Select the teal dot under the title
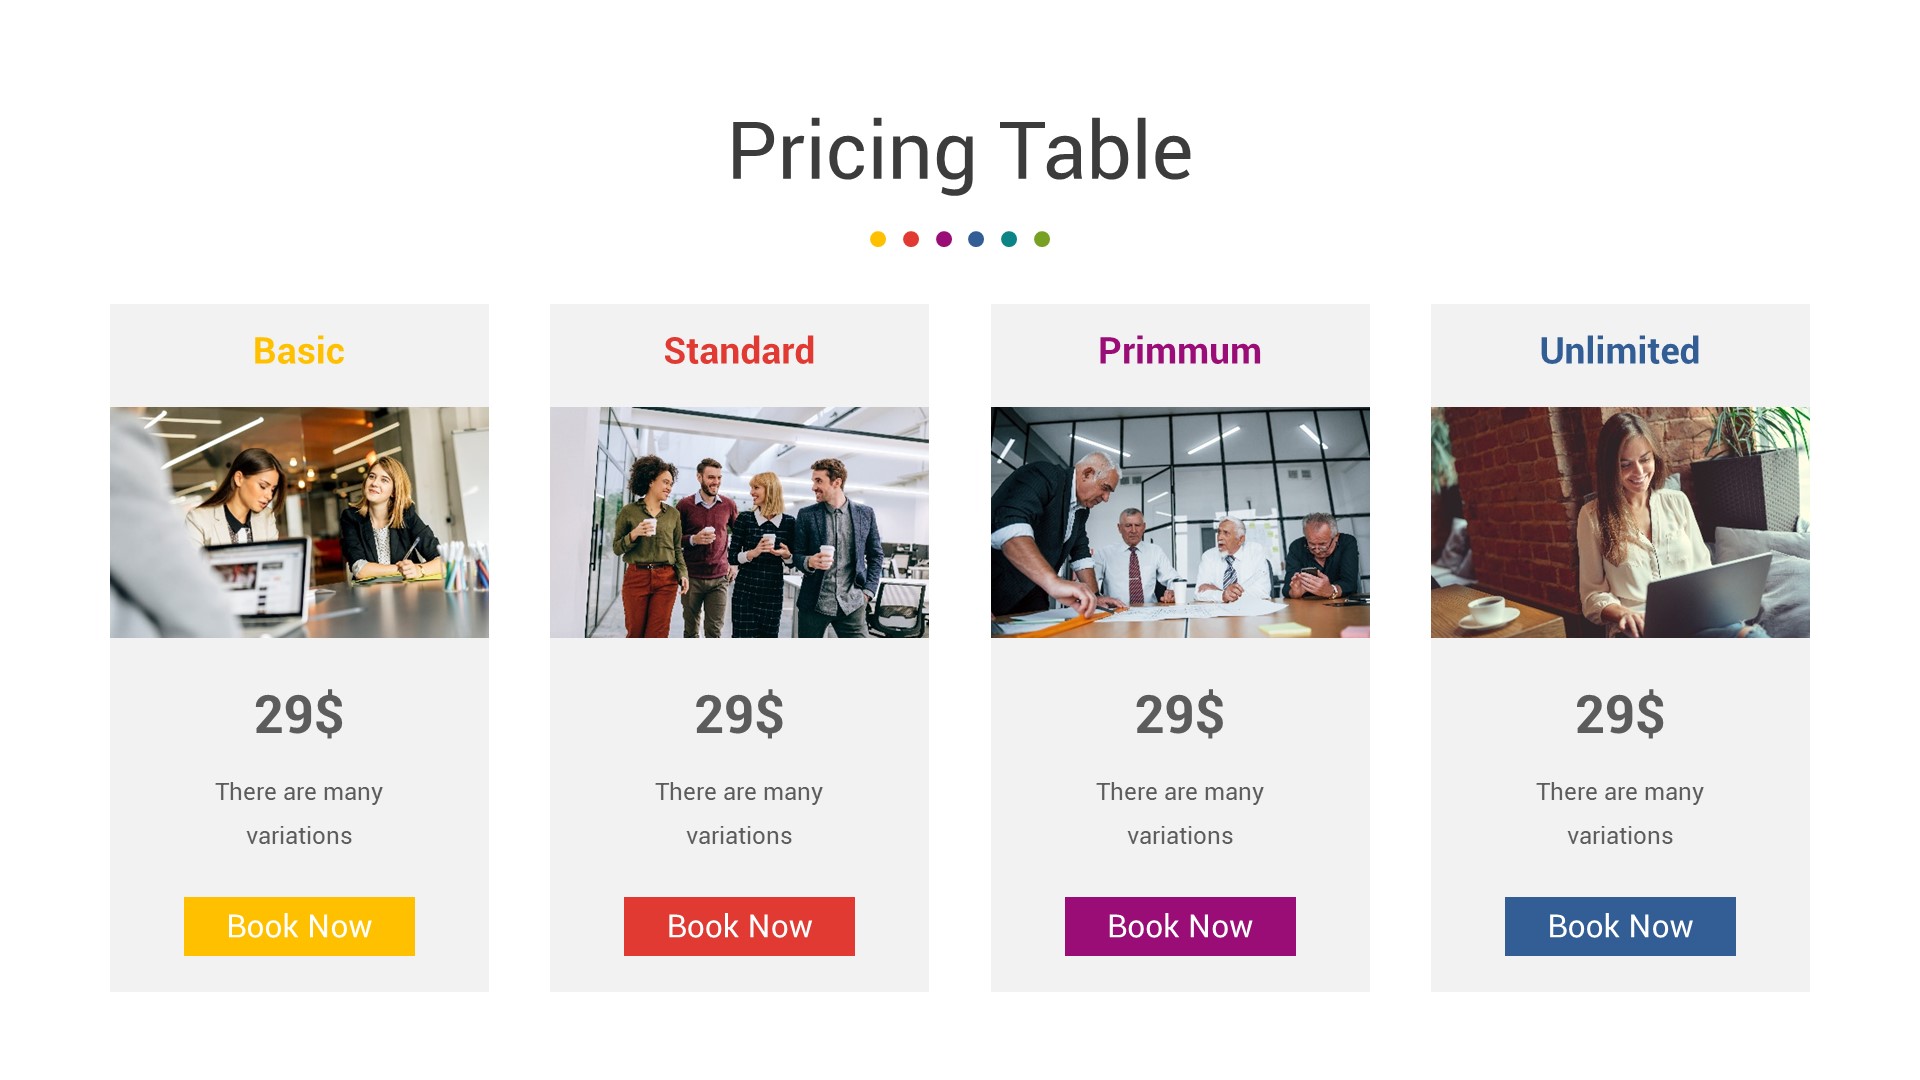1920x1080 pixels. pyautogui.click(x=1009, y=239)
